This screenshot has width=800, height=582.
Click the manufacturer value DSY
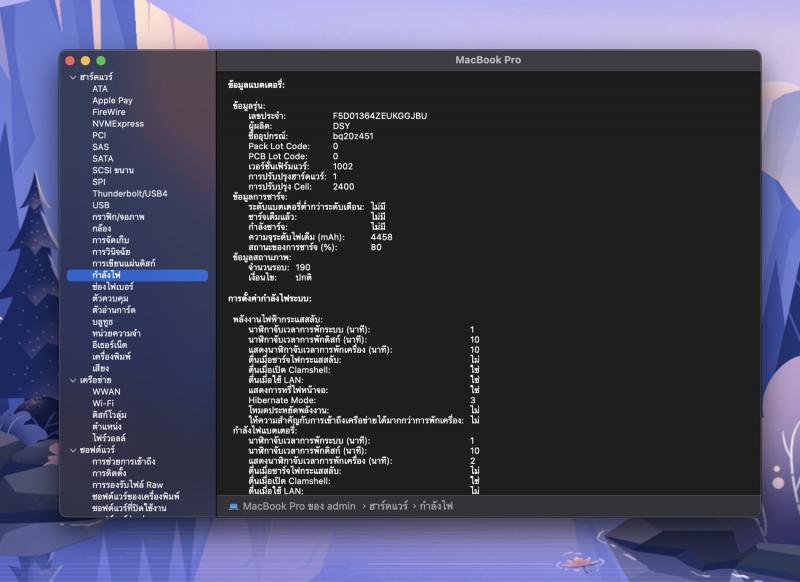pyautogui.click(x=341, y=126)
